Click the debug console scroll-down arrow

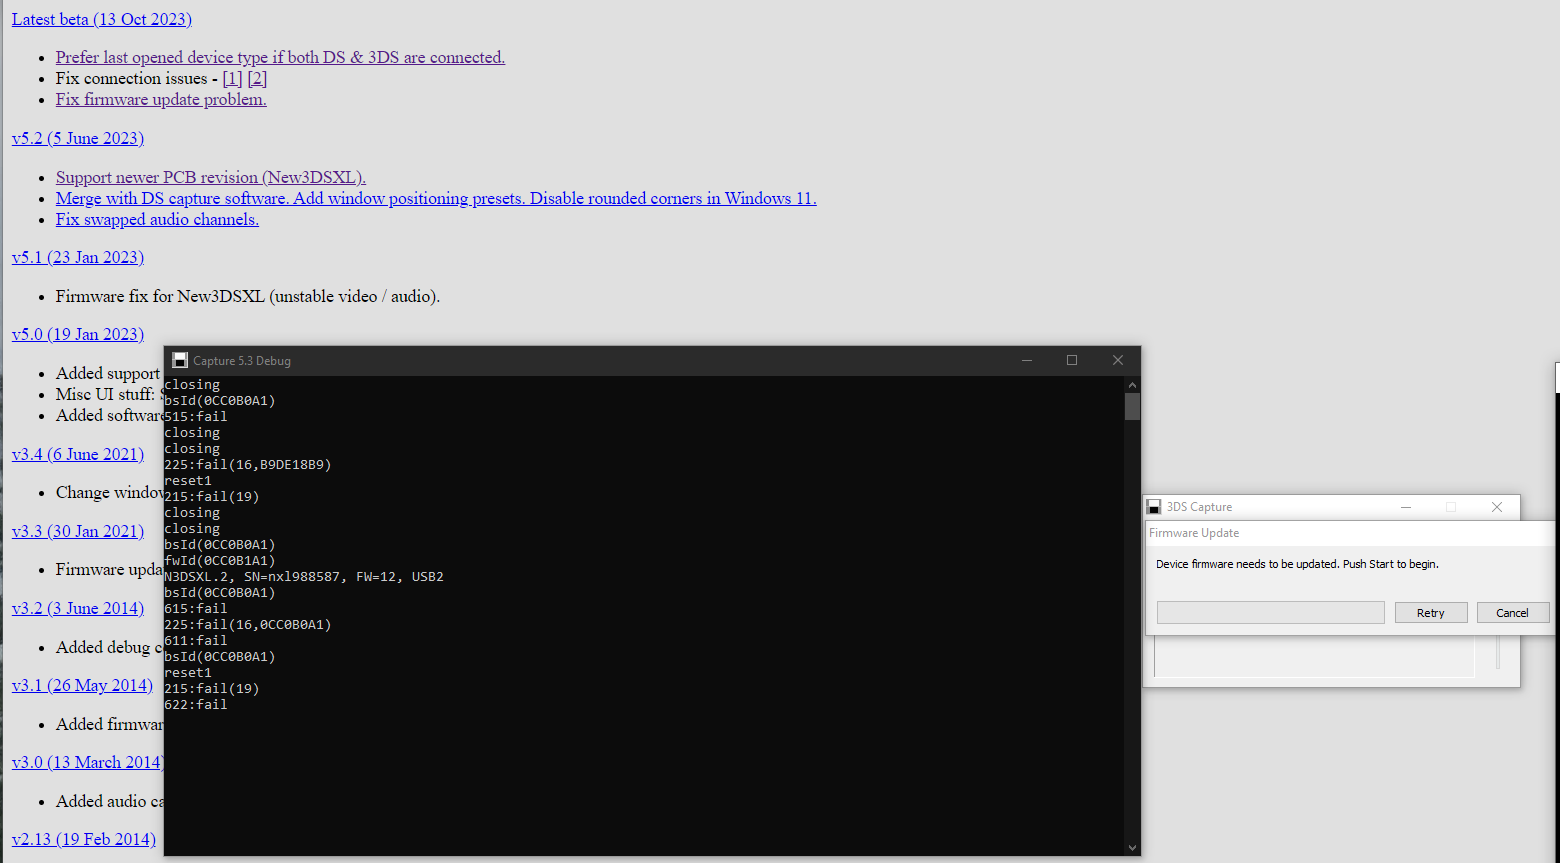[1132, 848]
